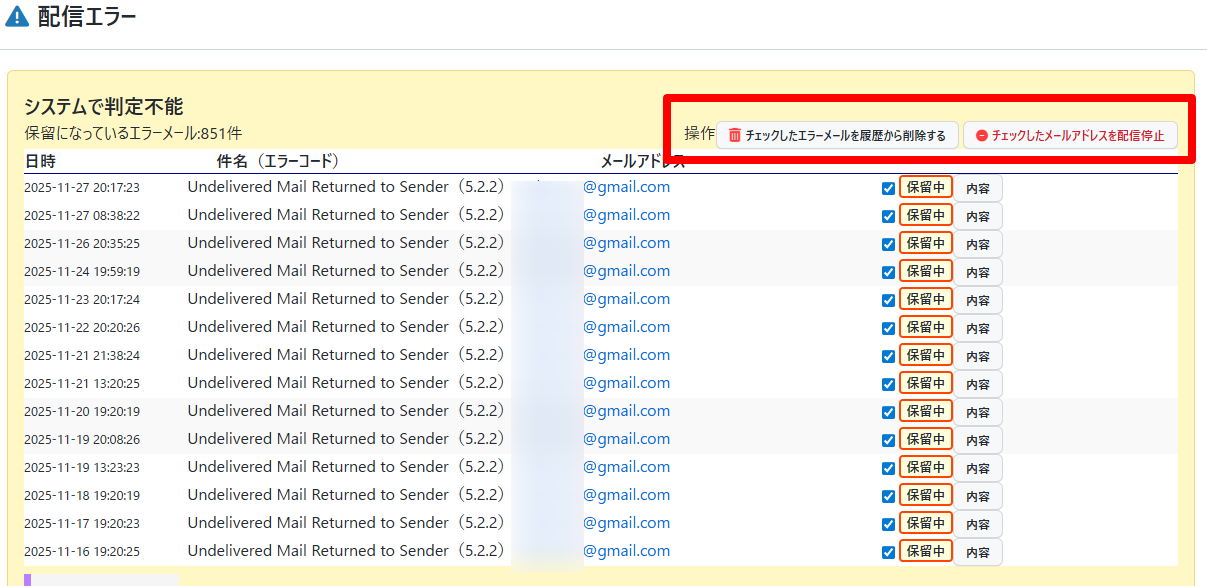Click 保留中 status on the 2025-11-27 08:38:22 row

[x=925, y=215]
